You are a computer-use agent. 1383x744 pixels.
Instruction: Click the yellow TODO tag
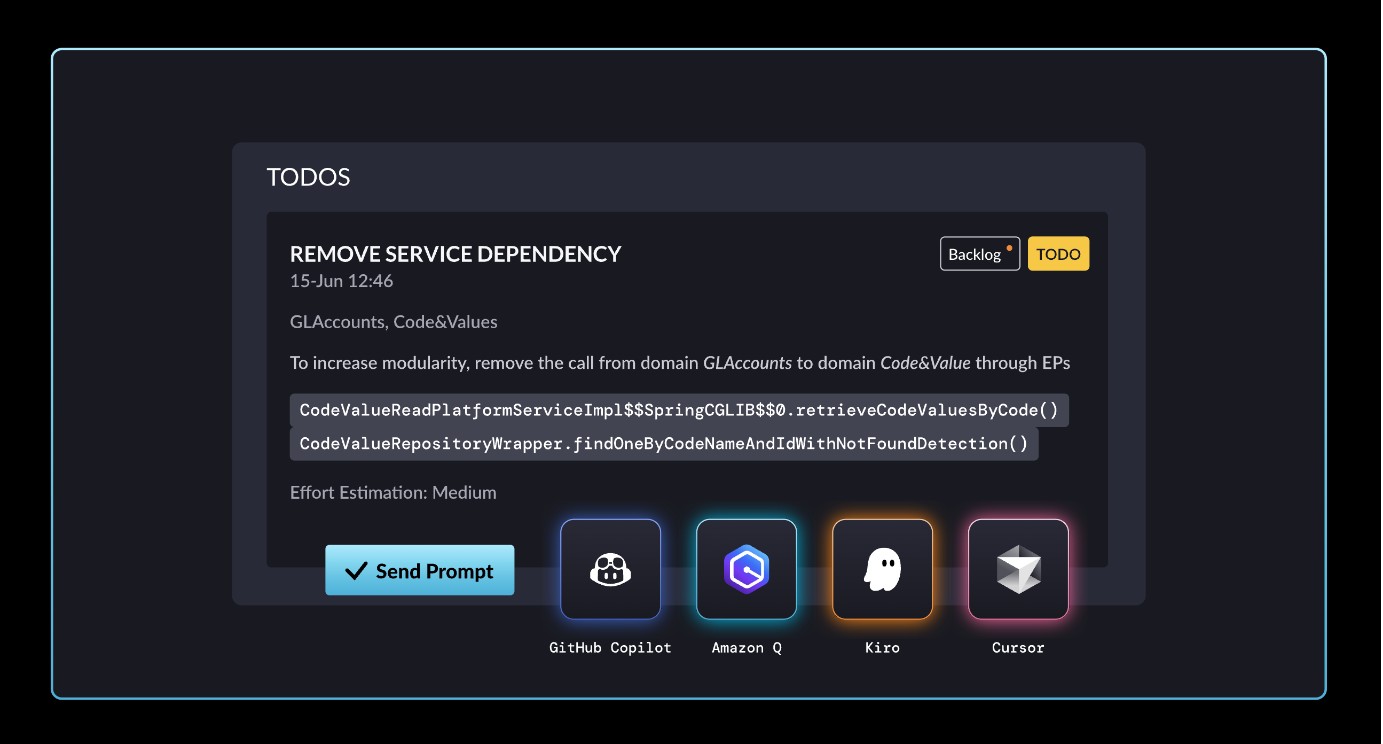pyautogui.click(x=1058, y=254)
